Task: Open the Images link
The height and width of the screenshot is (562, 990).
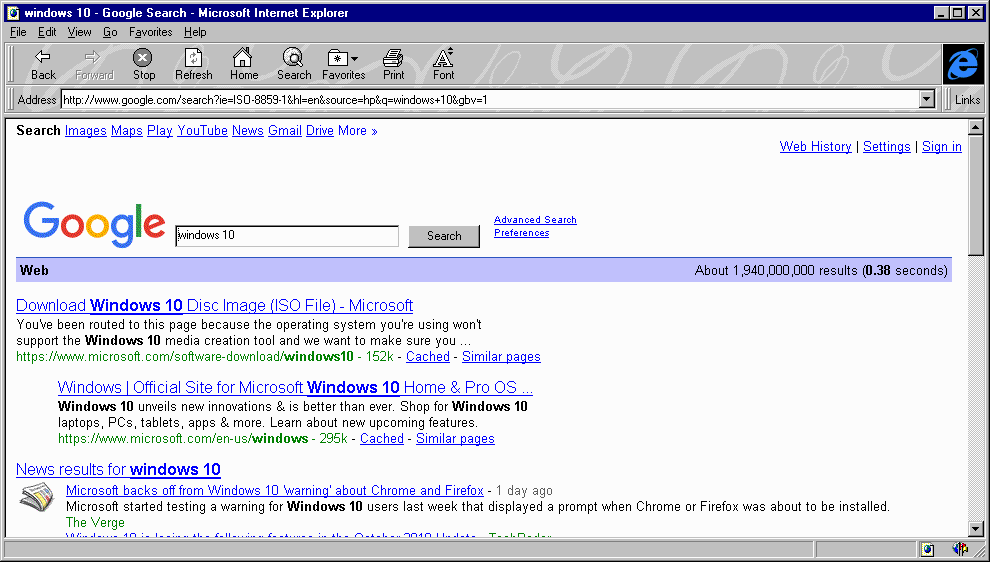Action: pos(85,131)
